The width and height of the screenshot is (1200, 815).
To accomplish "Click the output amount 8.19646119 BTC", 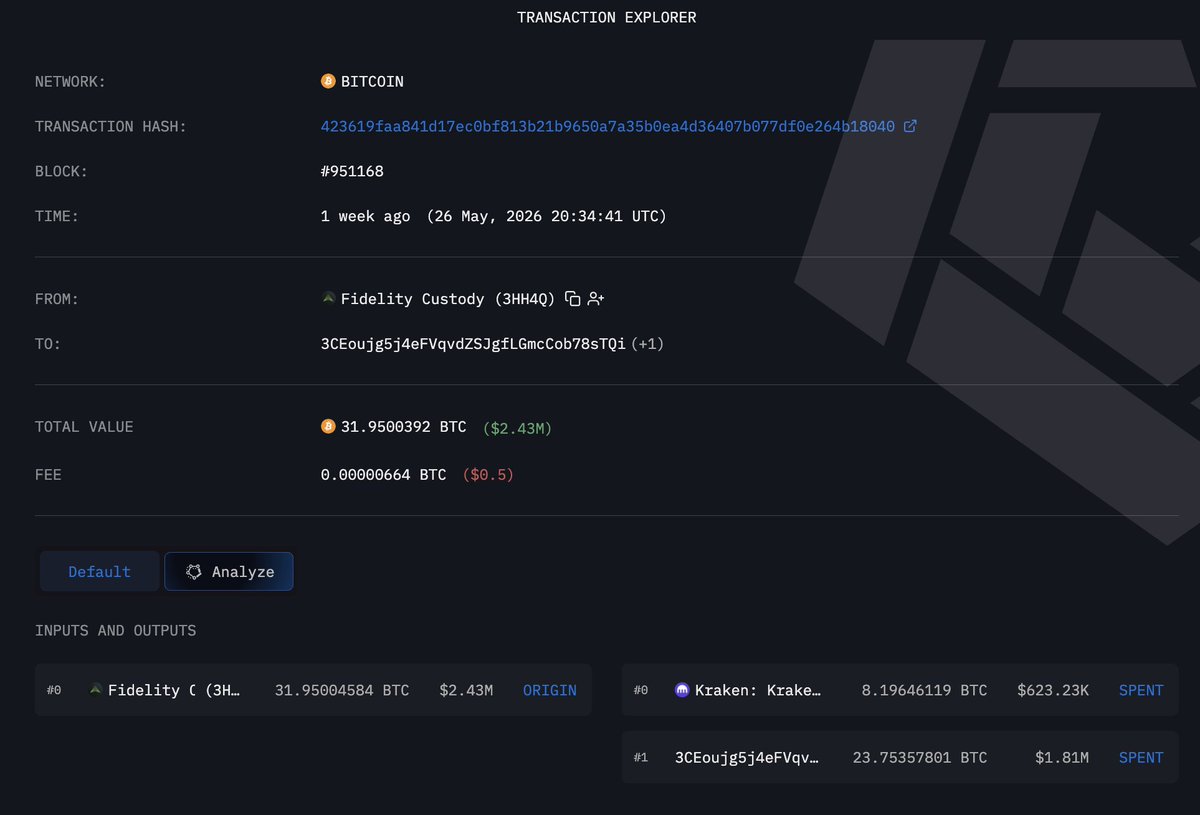I will pos(924,690).
